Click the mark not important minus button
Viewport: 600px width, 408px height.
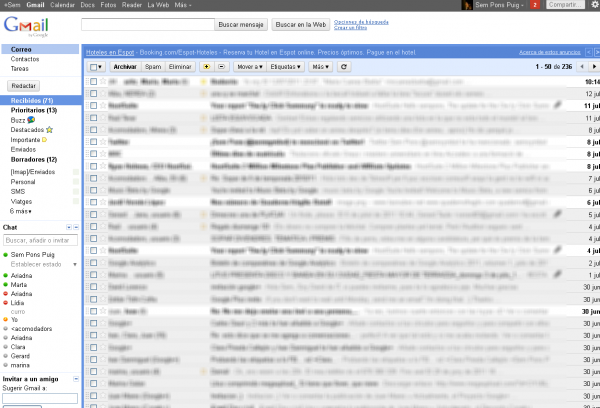tap(220, 66)
